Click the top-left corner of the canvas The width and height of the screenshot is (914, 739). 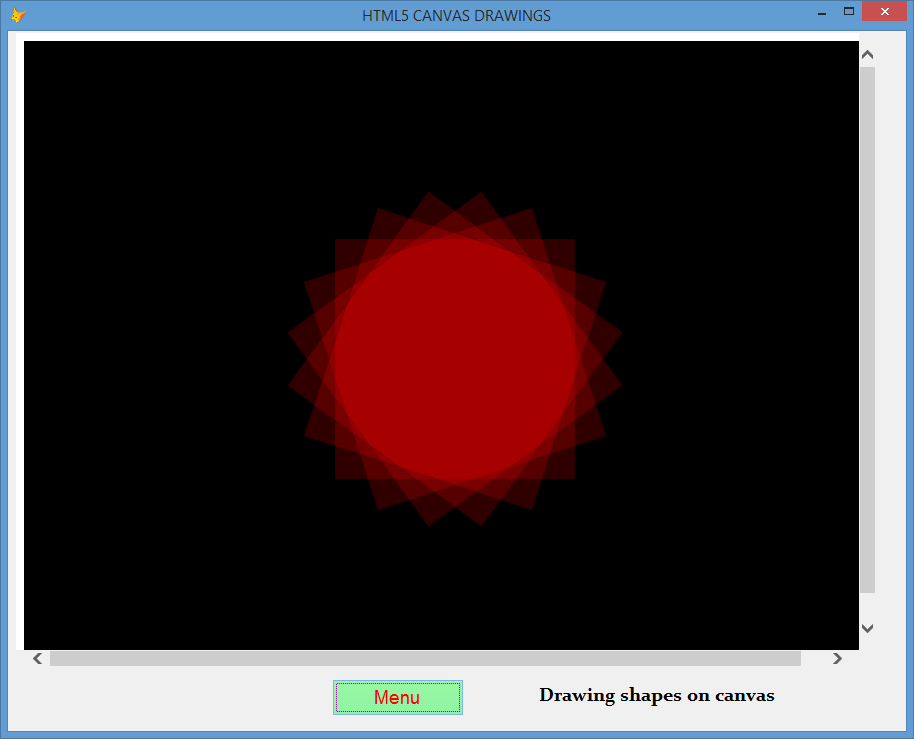35,50
